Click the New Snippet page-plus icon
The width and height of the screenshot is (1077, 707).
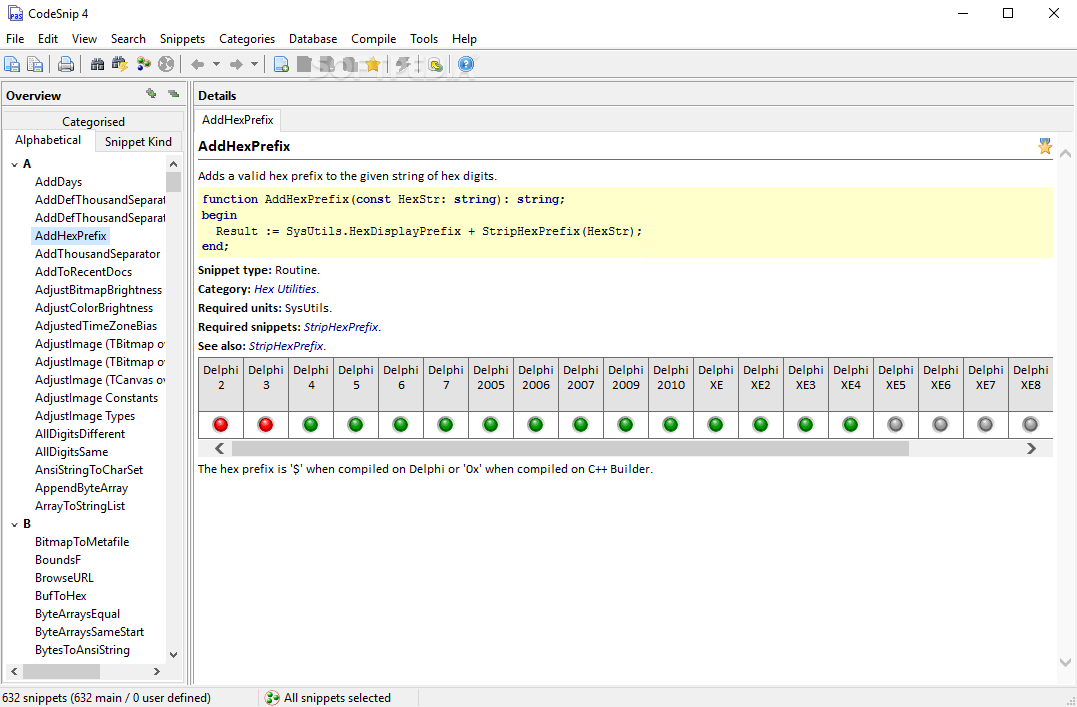281,65
